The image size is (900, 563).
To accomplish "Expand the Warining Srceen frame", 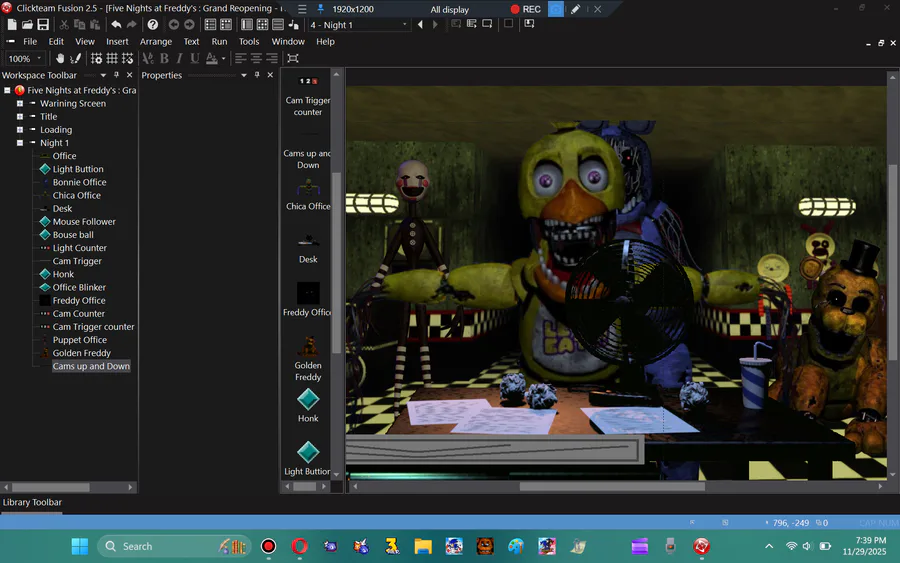I will (20, 103).
